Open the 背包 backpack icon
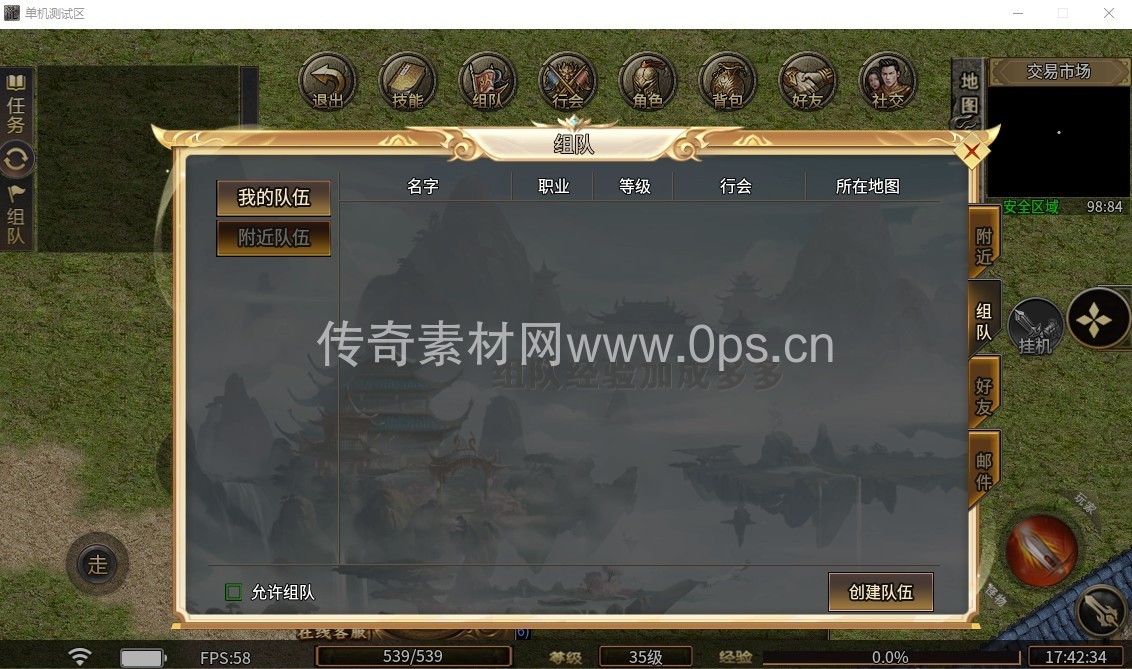This screenshot has height=669, width=1132. pyautogui.click(x=728, y=82)
